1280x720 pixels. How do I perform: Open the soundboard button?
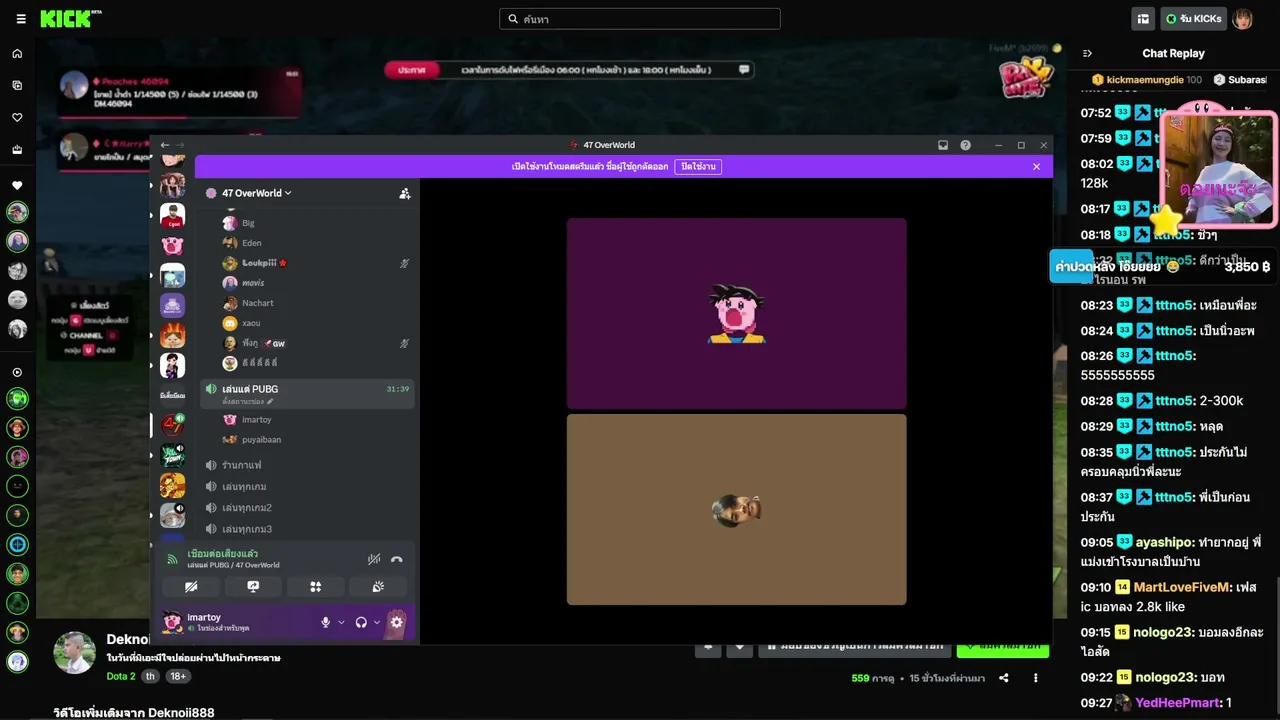378,587
